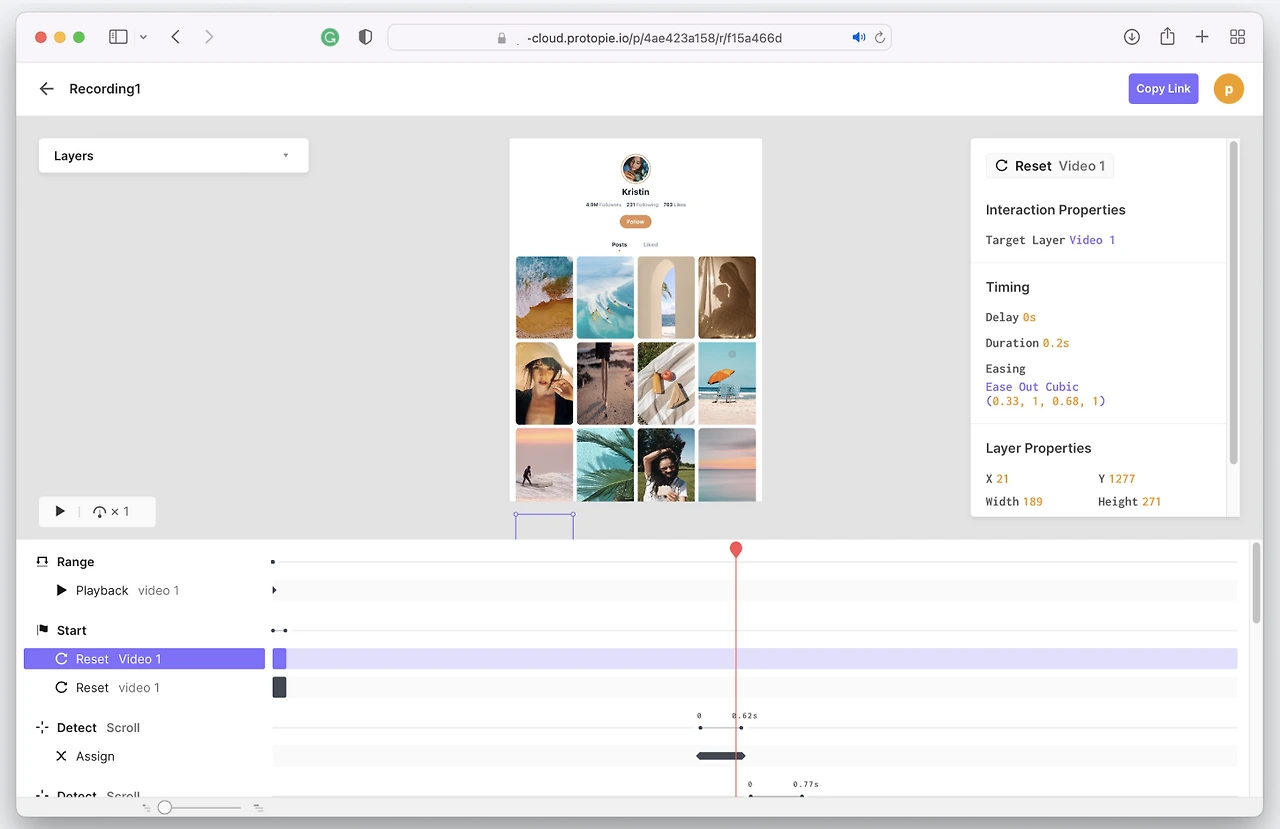Click the Recording1 title
1280x829 pixels.
point(105,89)
